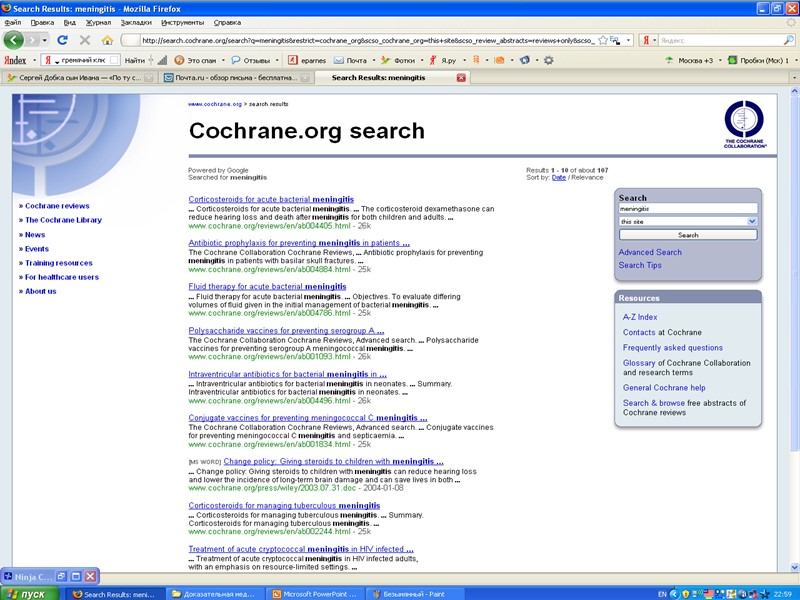Open the 'this site' dropdown in Search panel
800x600 pixels.
[688, 221]
